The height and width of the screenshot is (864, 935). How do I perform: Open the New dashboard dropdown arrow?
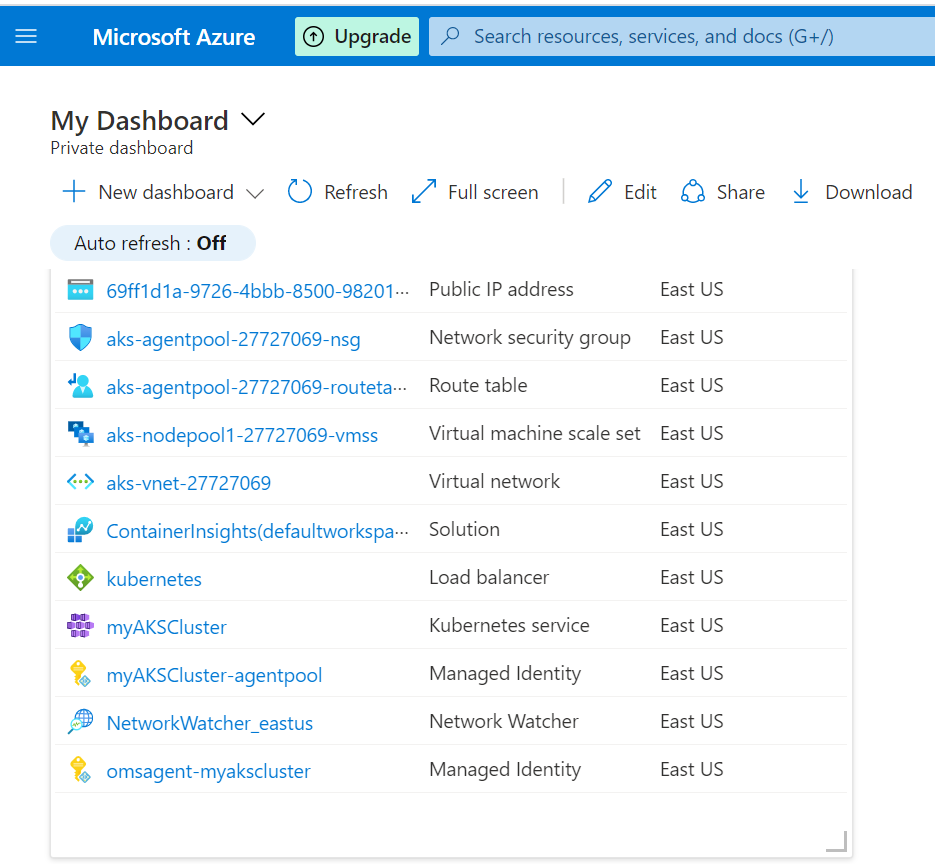click(255, 193)
